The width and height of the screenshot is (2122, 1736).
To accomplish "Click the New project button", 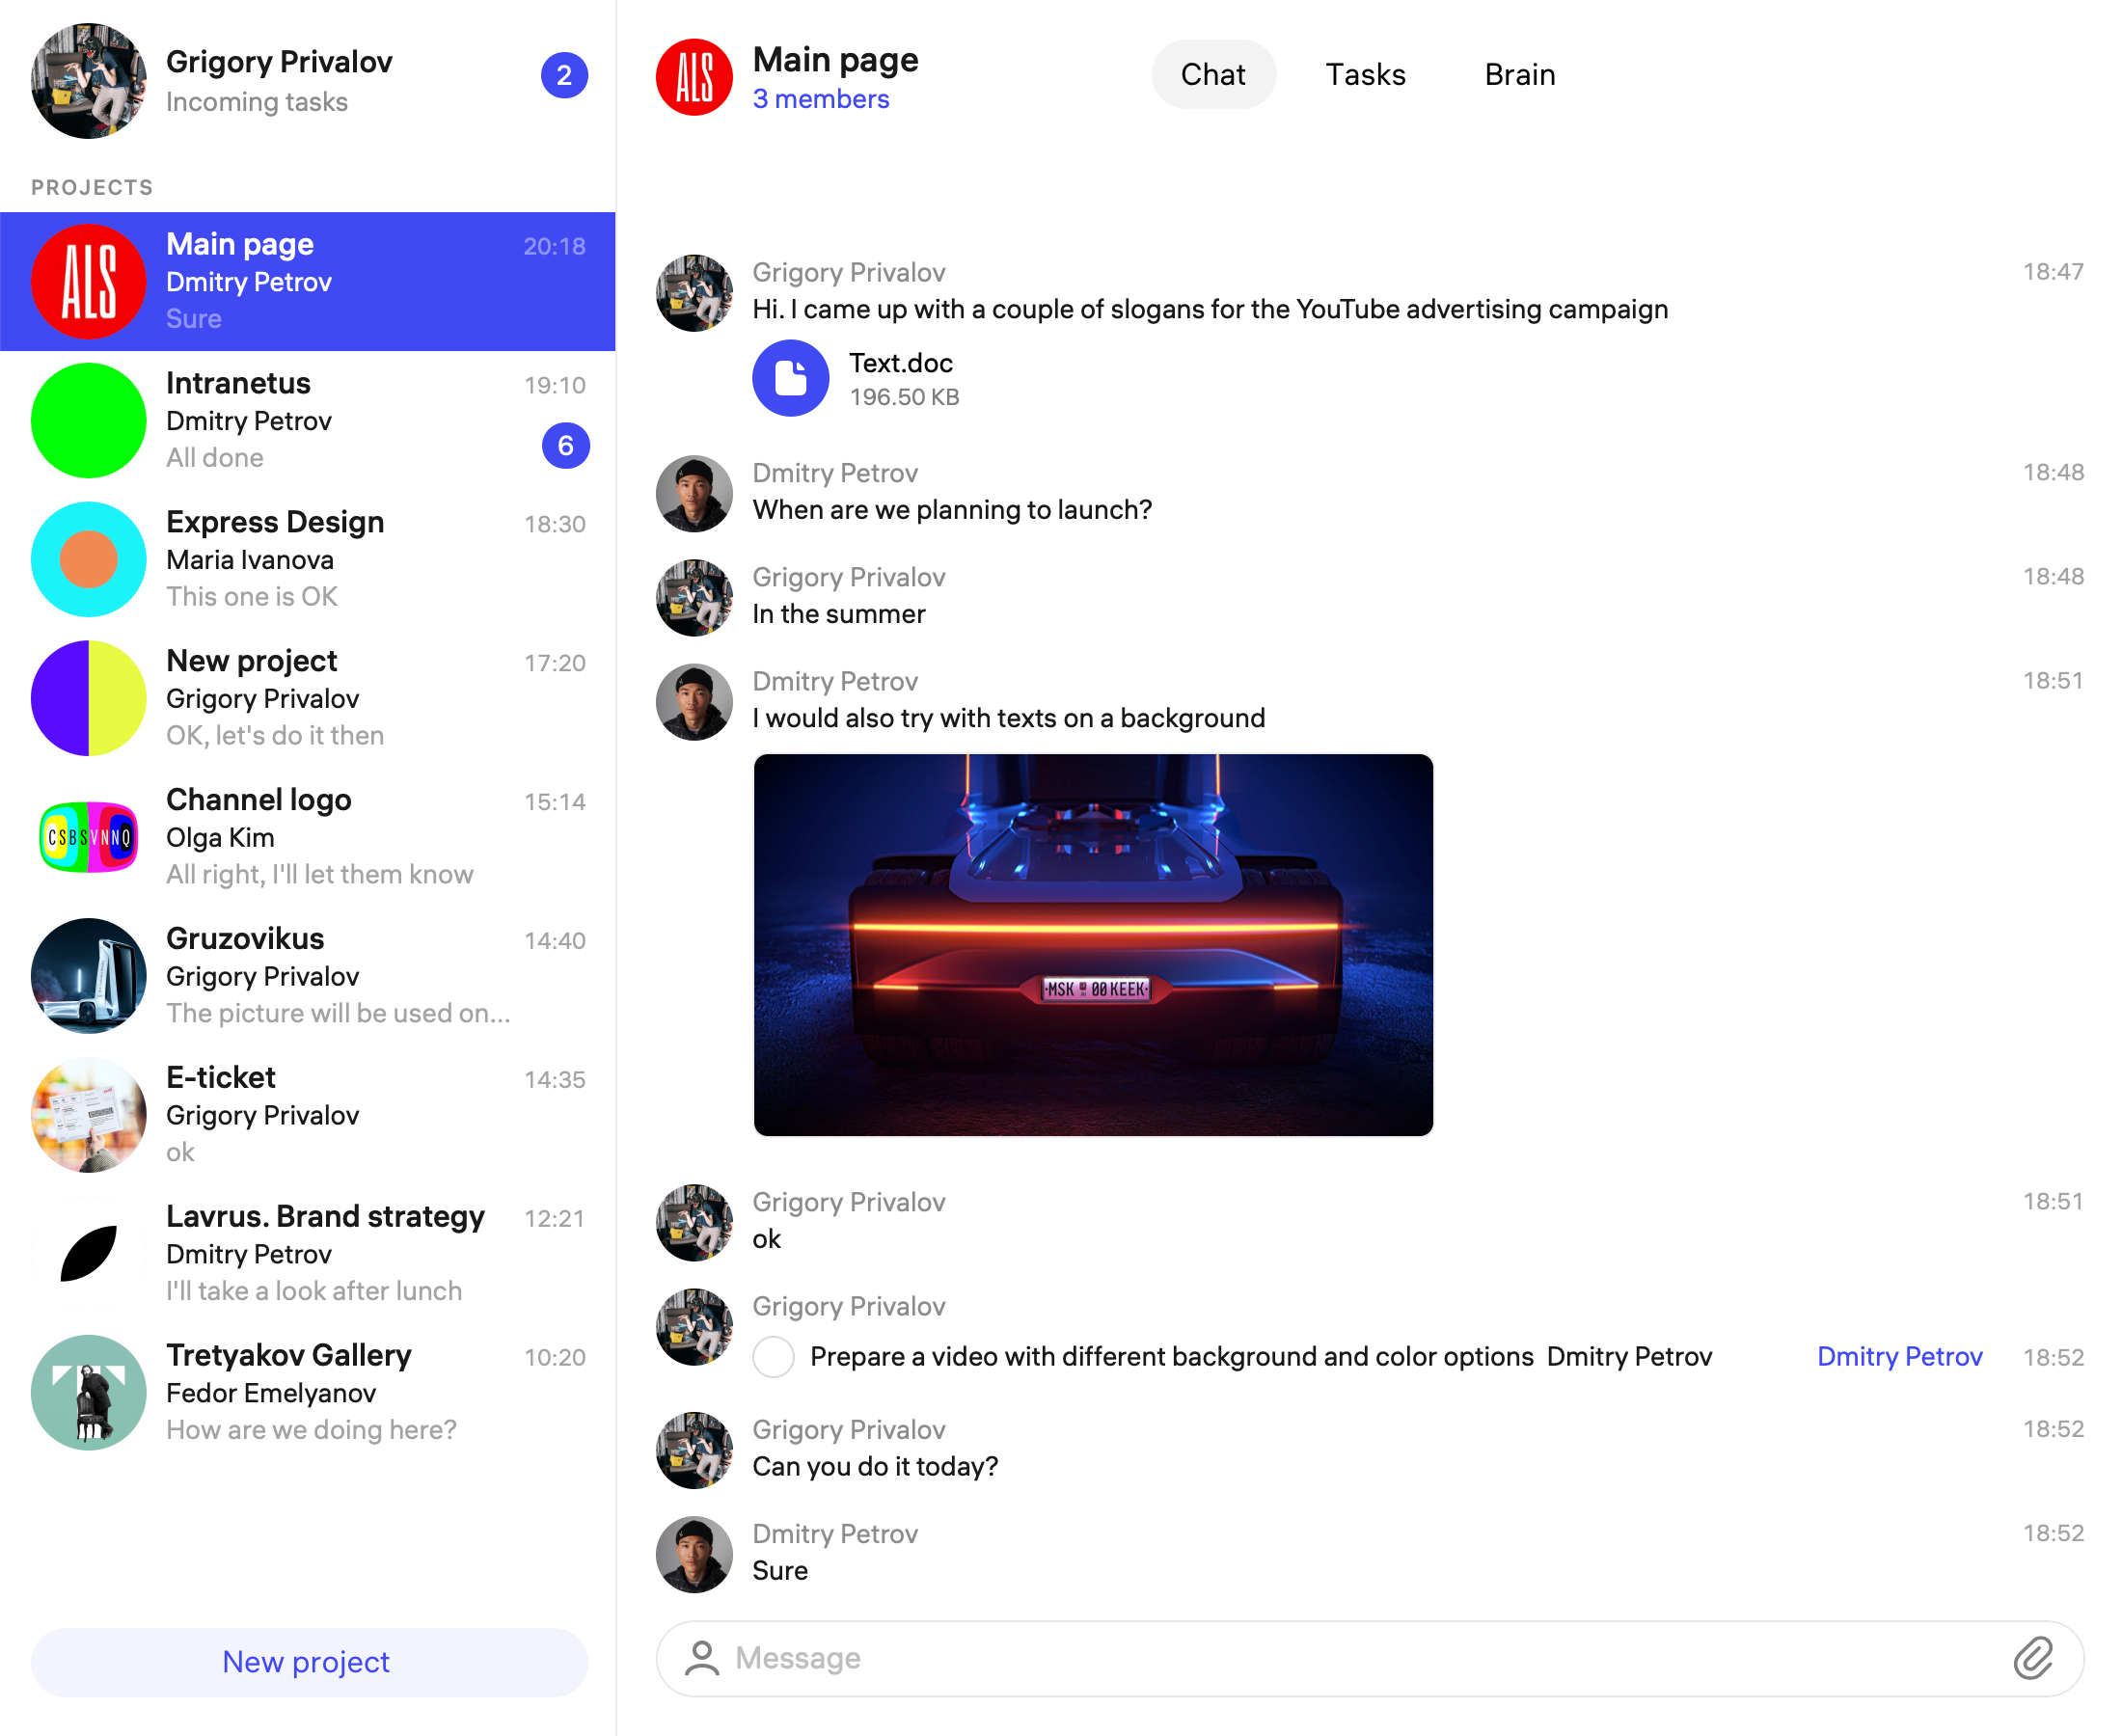I will [x=308, y=1661].
